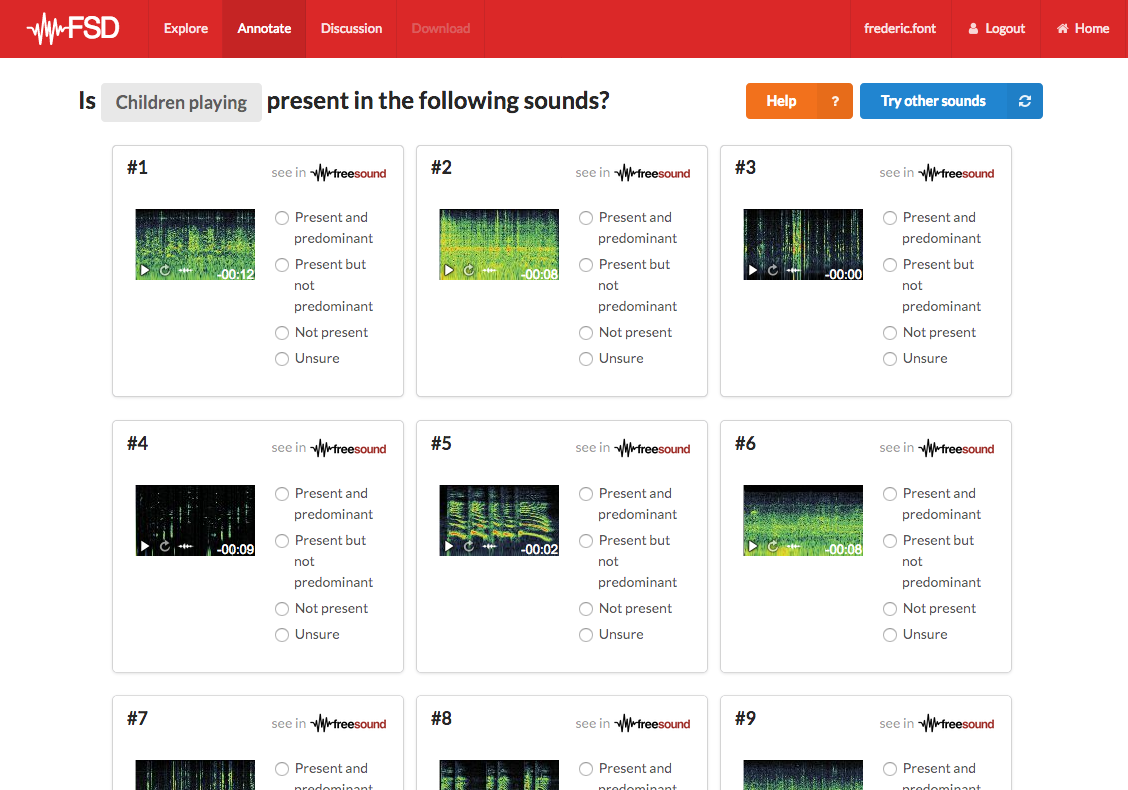Image resolution: width=1128 pixels, height=790 pixels.
Task: Click the Children playing category label
Action: pyautogui.click(x=181, y=103)
